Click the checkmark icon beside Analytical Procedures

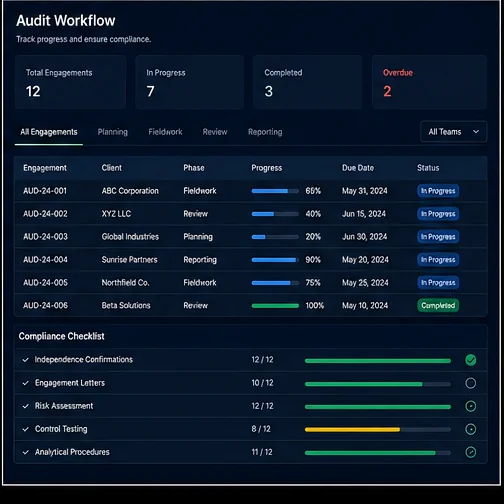(x=25, y=452)
